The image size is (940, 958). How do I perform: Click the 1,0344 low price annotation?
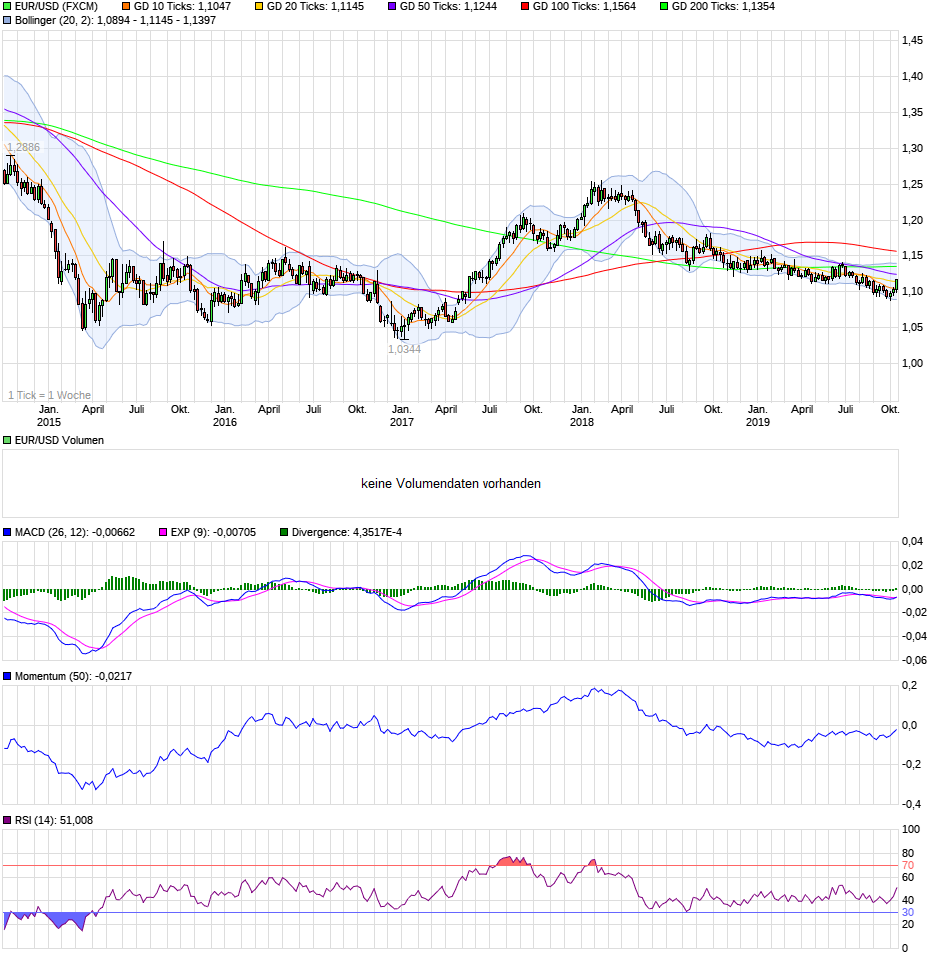click(404, 349)
